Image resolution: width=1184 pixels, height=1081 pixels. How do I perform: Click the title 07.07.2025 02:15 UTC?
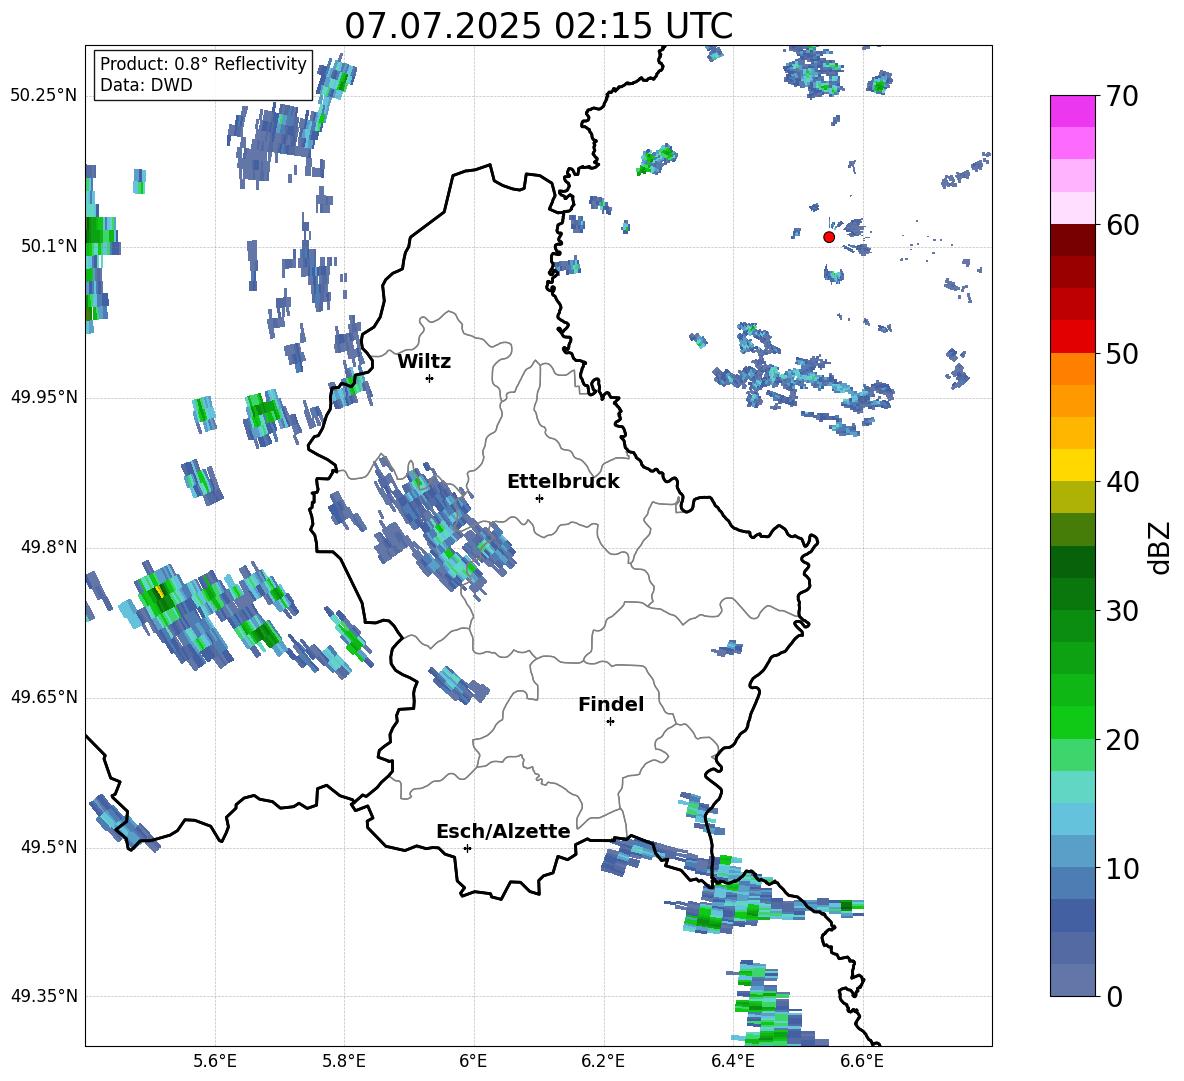(538, 26)
